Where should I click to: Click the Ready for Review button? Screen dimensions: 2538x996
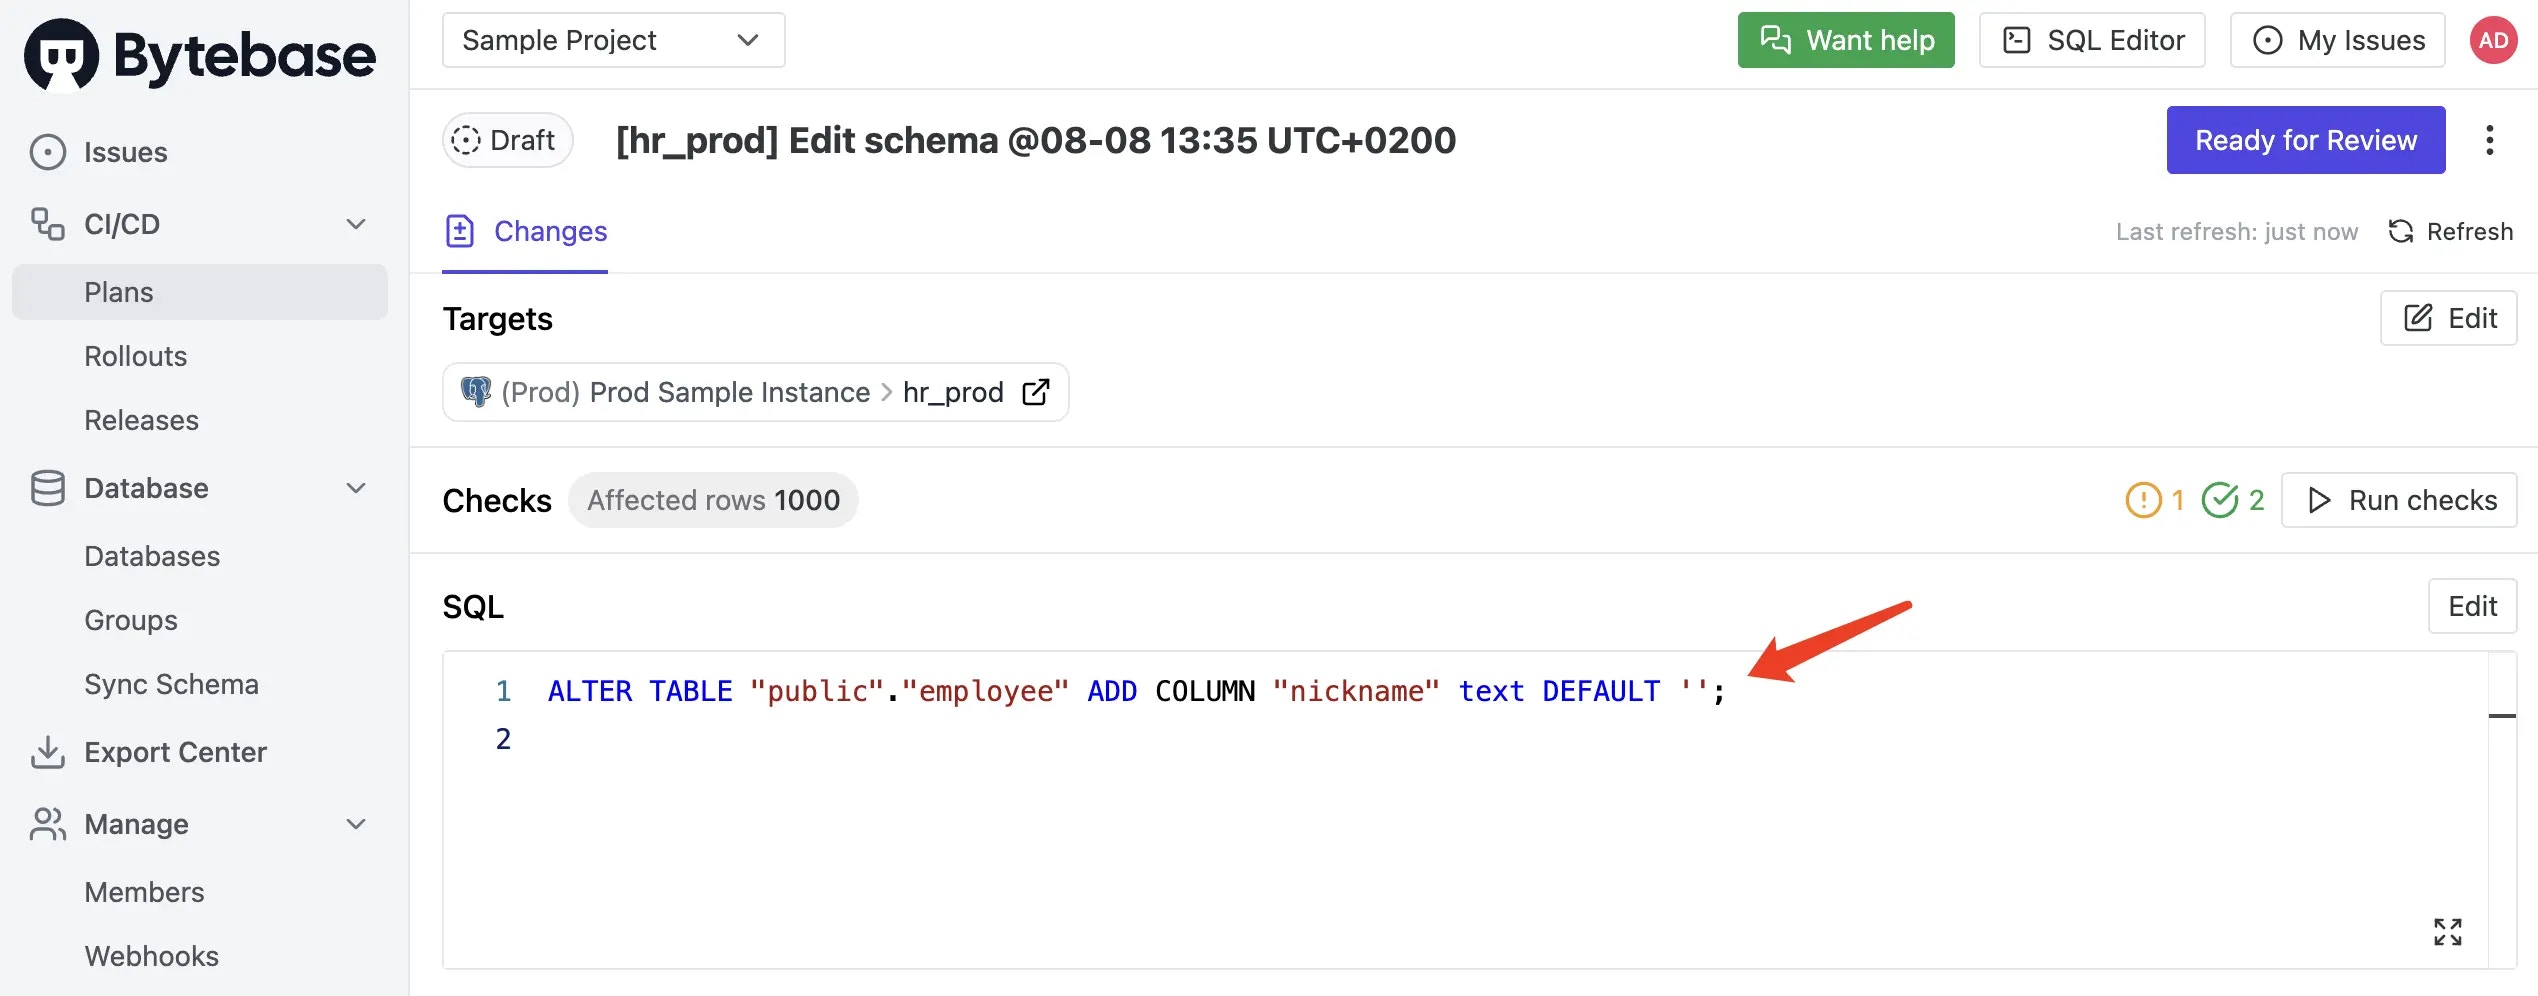[2305, 140]
